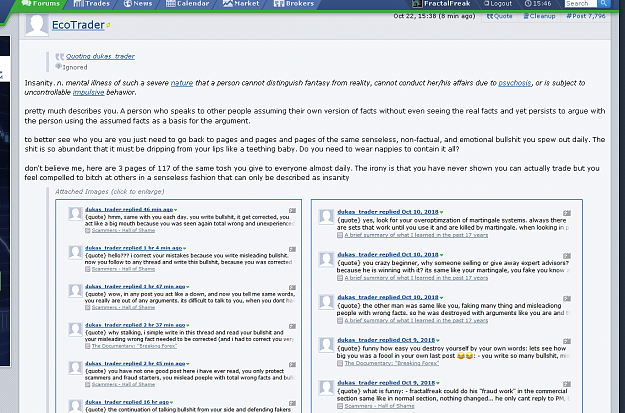
Task: Click 'Attached Images (click to enlarge)' caption
Action: [x=110, y=192]
